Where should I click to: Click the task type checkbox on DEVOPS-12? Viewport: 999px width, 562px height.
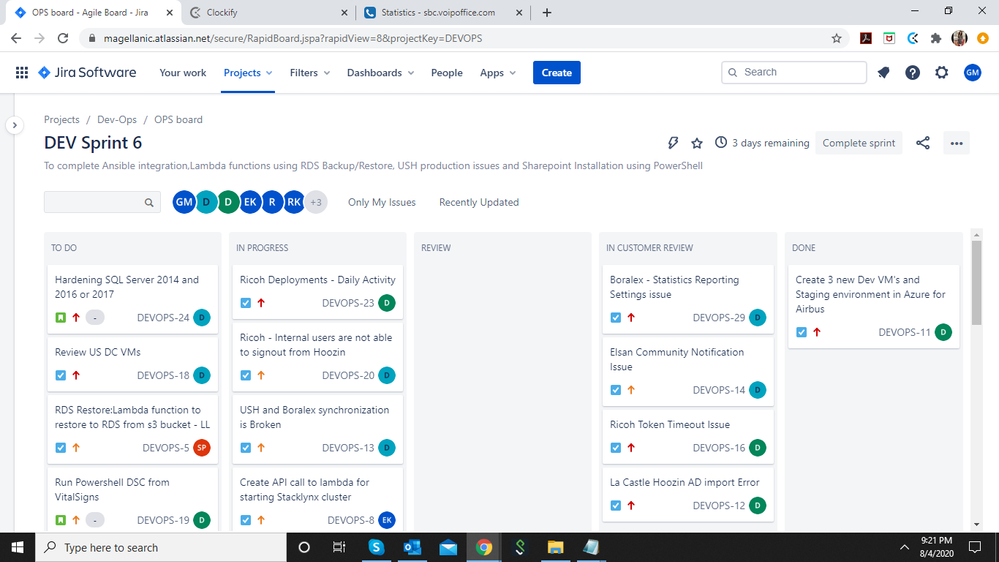point(615,505)
